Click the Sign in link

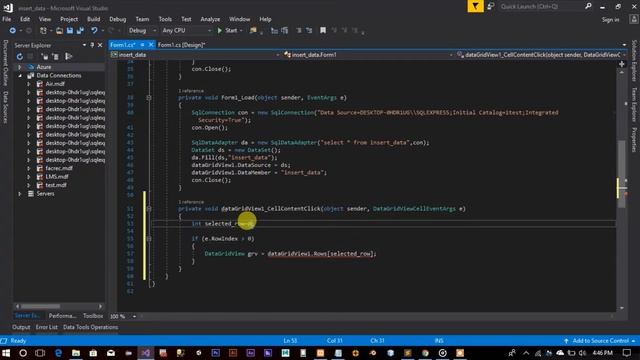pyautogui.click(x=611, y=20)
